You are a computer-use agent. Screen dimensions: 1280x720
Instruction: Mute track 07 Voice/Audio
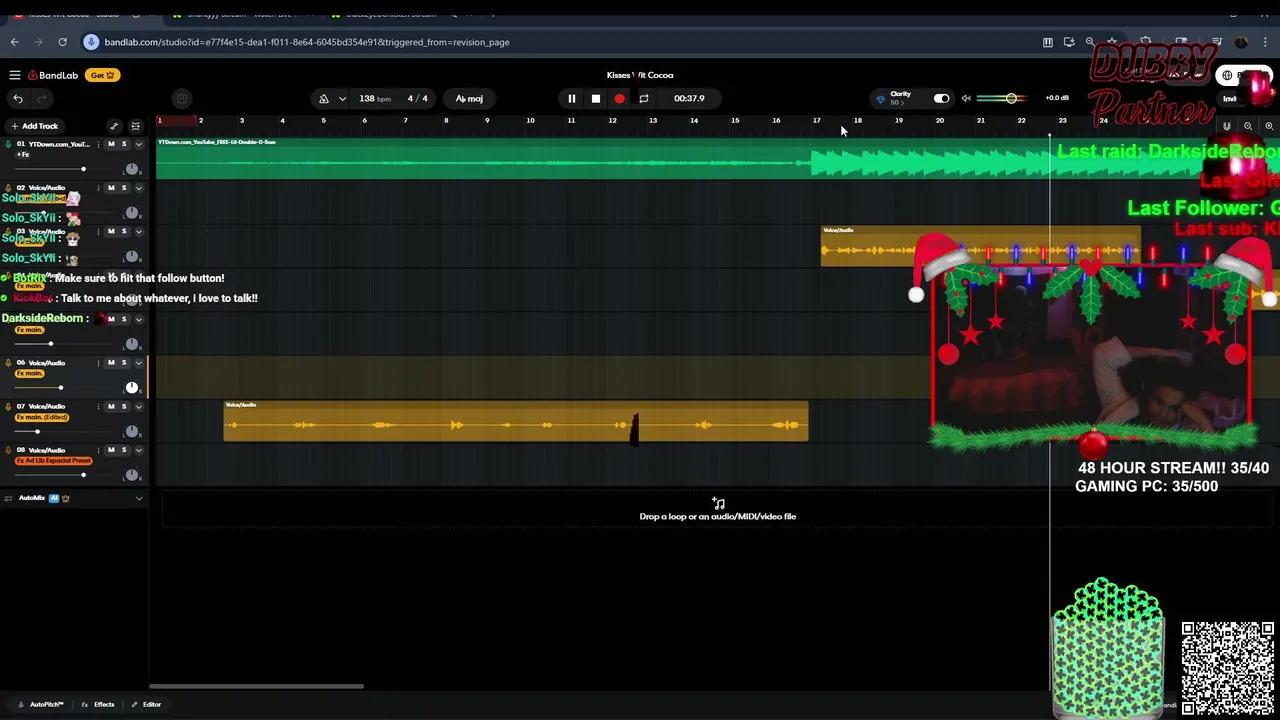point(111,407)
